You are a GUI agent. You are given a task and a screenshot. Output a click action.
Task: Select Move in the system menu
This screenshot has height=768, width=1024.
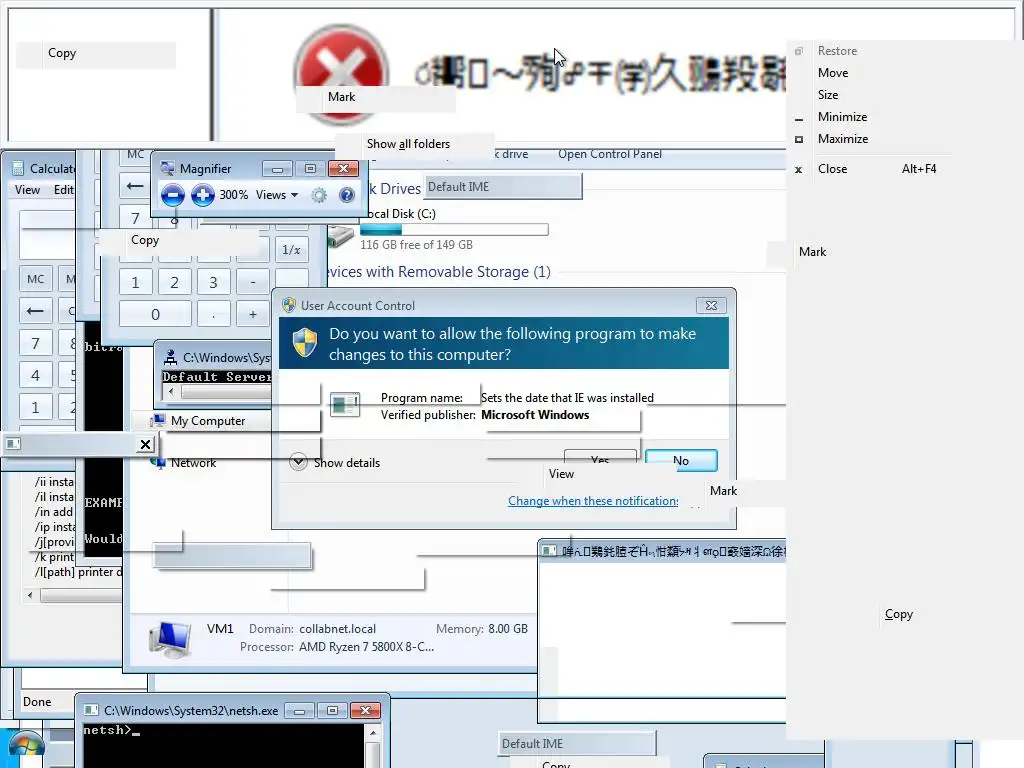pos(833,72)
